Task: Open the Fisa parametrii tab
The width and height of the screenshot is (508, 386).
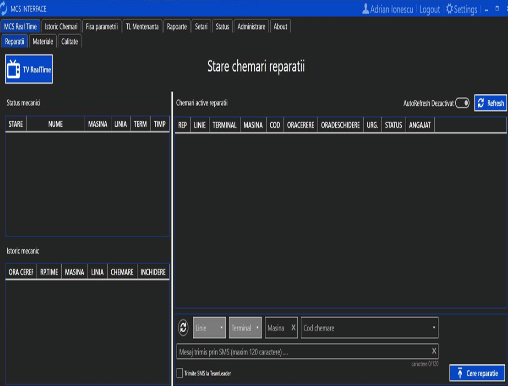Action: tap(102, 27)
